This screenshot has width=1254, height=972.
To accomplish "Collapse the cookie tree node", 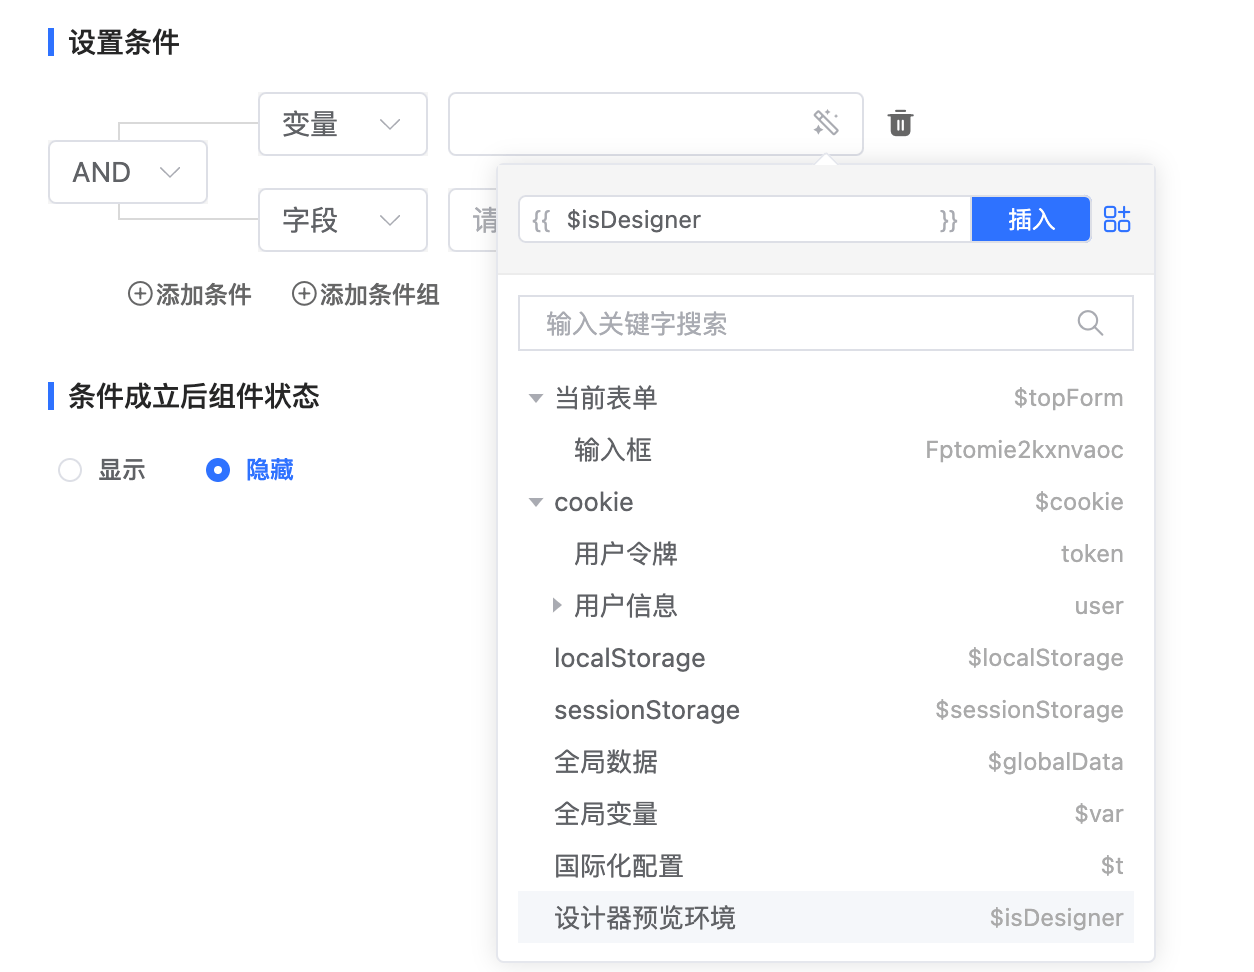I will [x=536, y=502].
